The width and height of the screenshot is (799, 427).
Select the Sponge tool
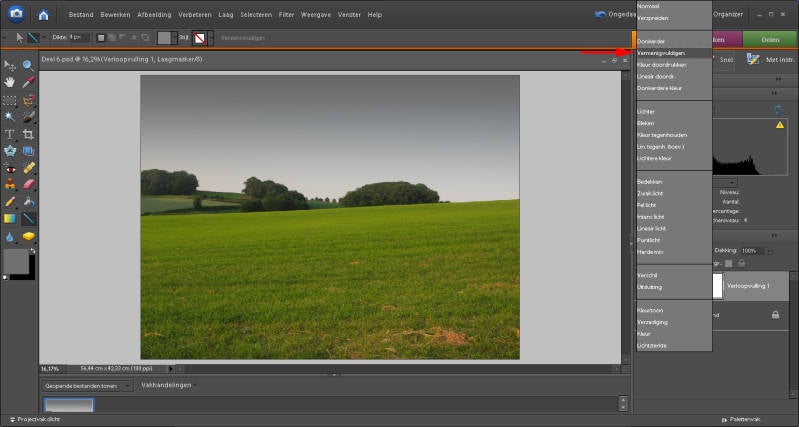point(28,237)
